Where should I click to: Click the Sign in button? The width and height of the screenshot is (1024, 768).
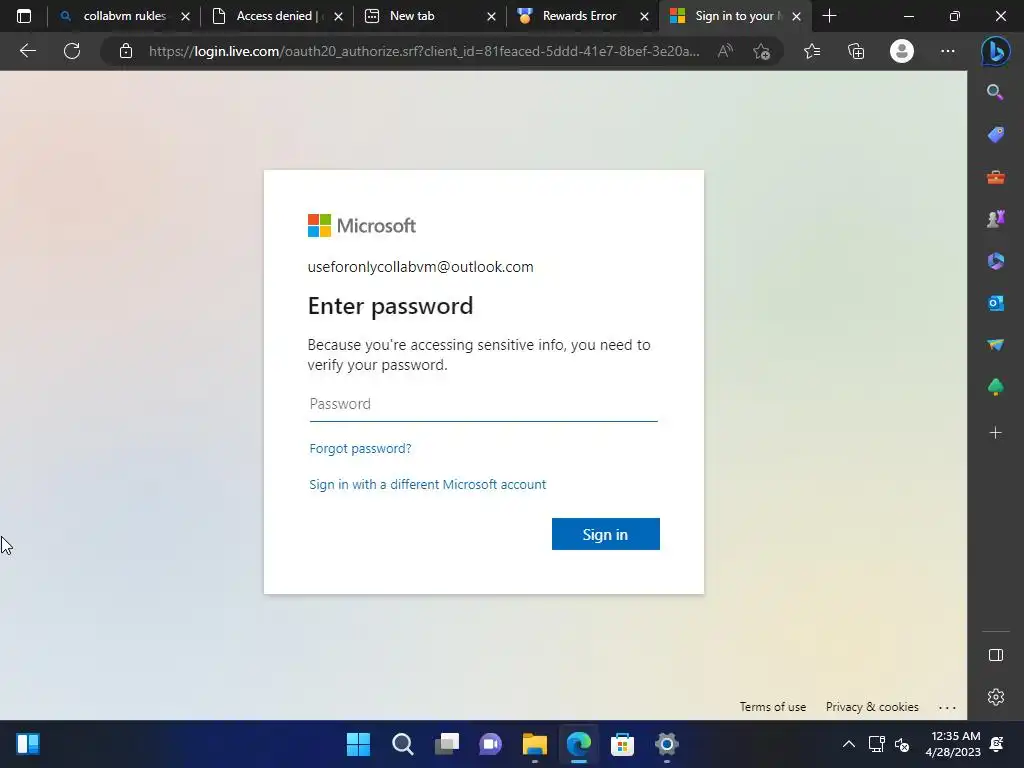tap(605, 534)
